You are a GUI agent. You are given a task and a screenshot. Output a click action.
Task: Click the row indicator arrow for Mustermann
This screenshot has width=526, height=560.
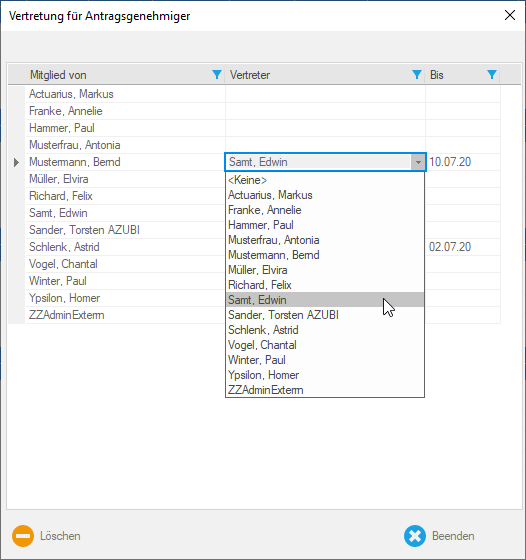[x=16, y=162]
